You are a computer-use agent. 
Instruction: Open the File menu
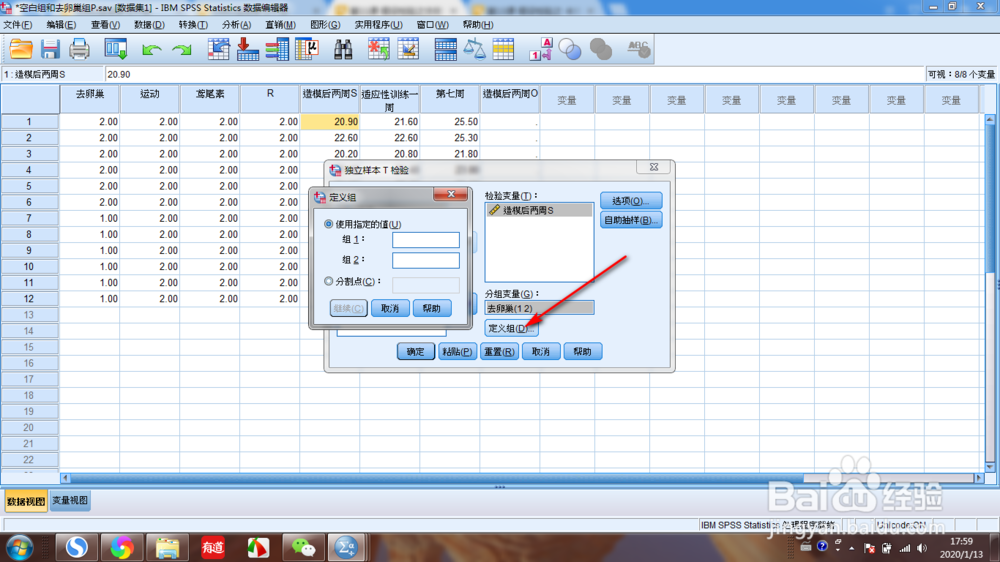18,24
